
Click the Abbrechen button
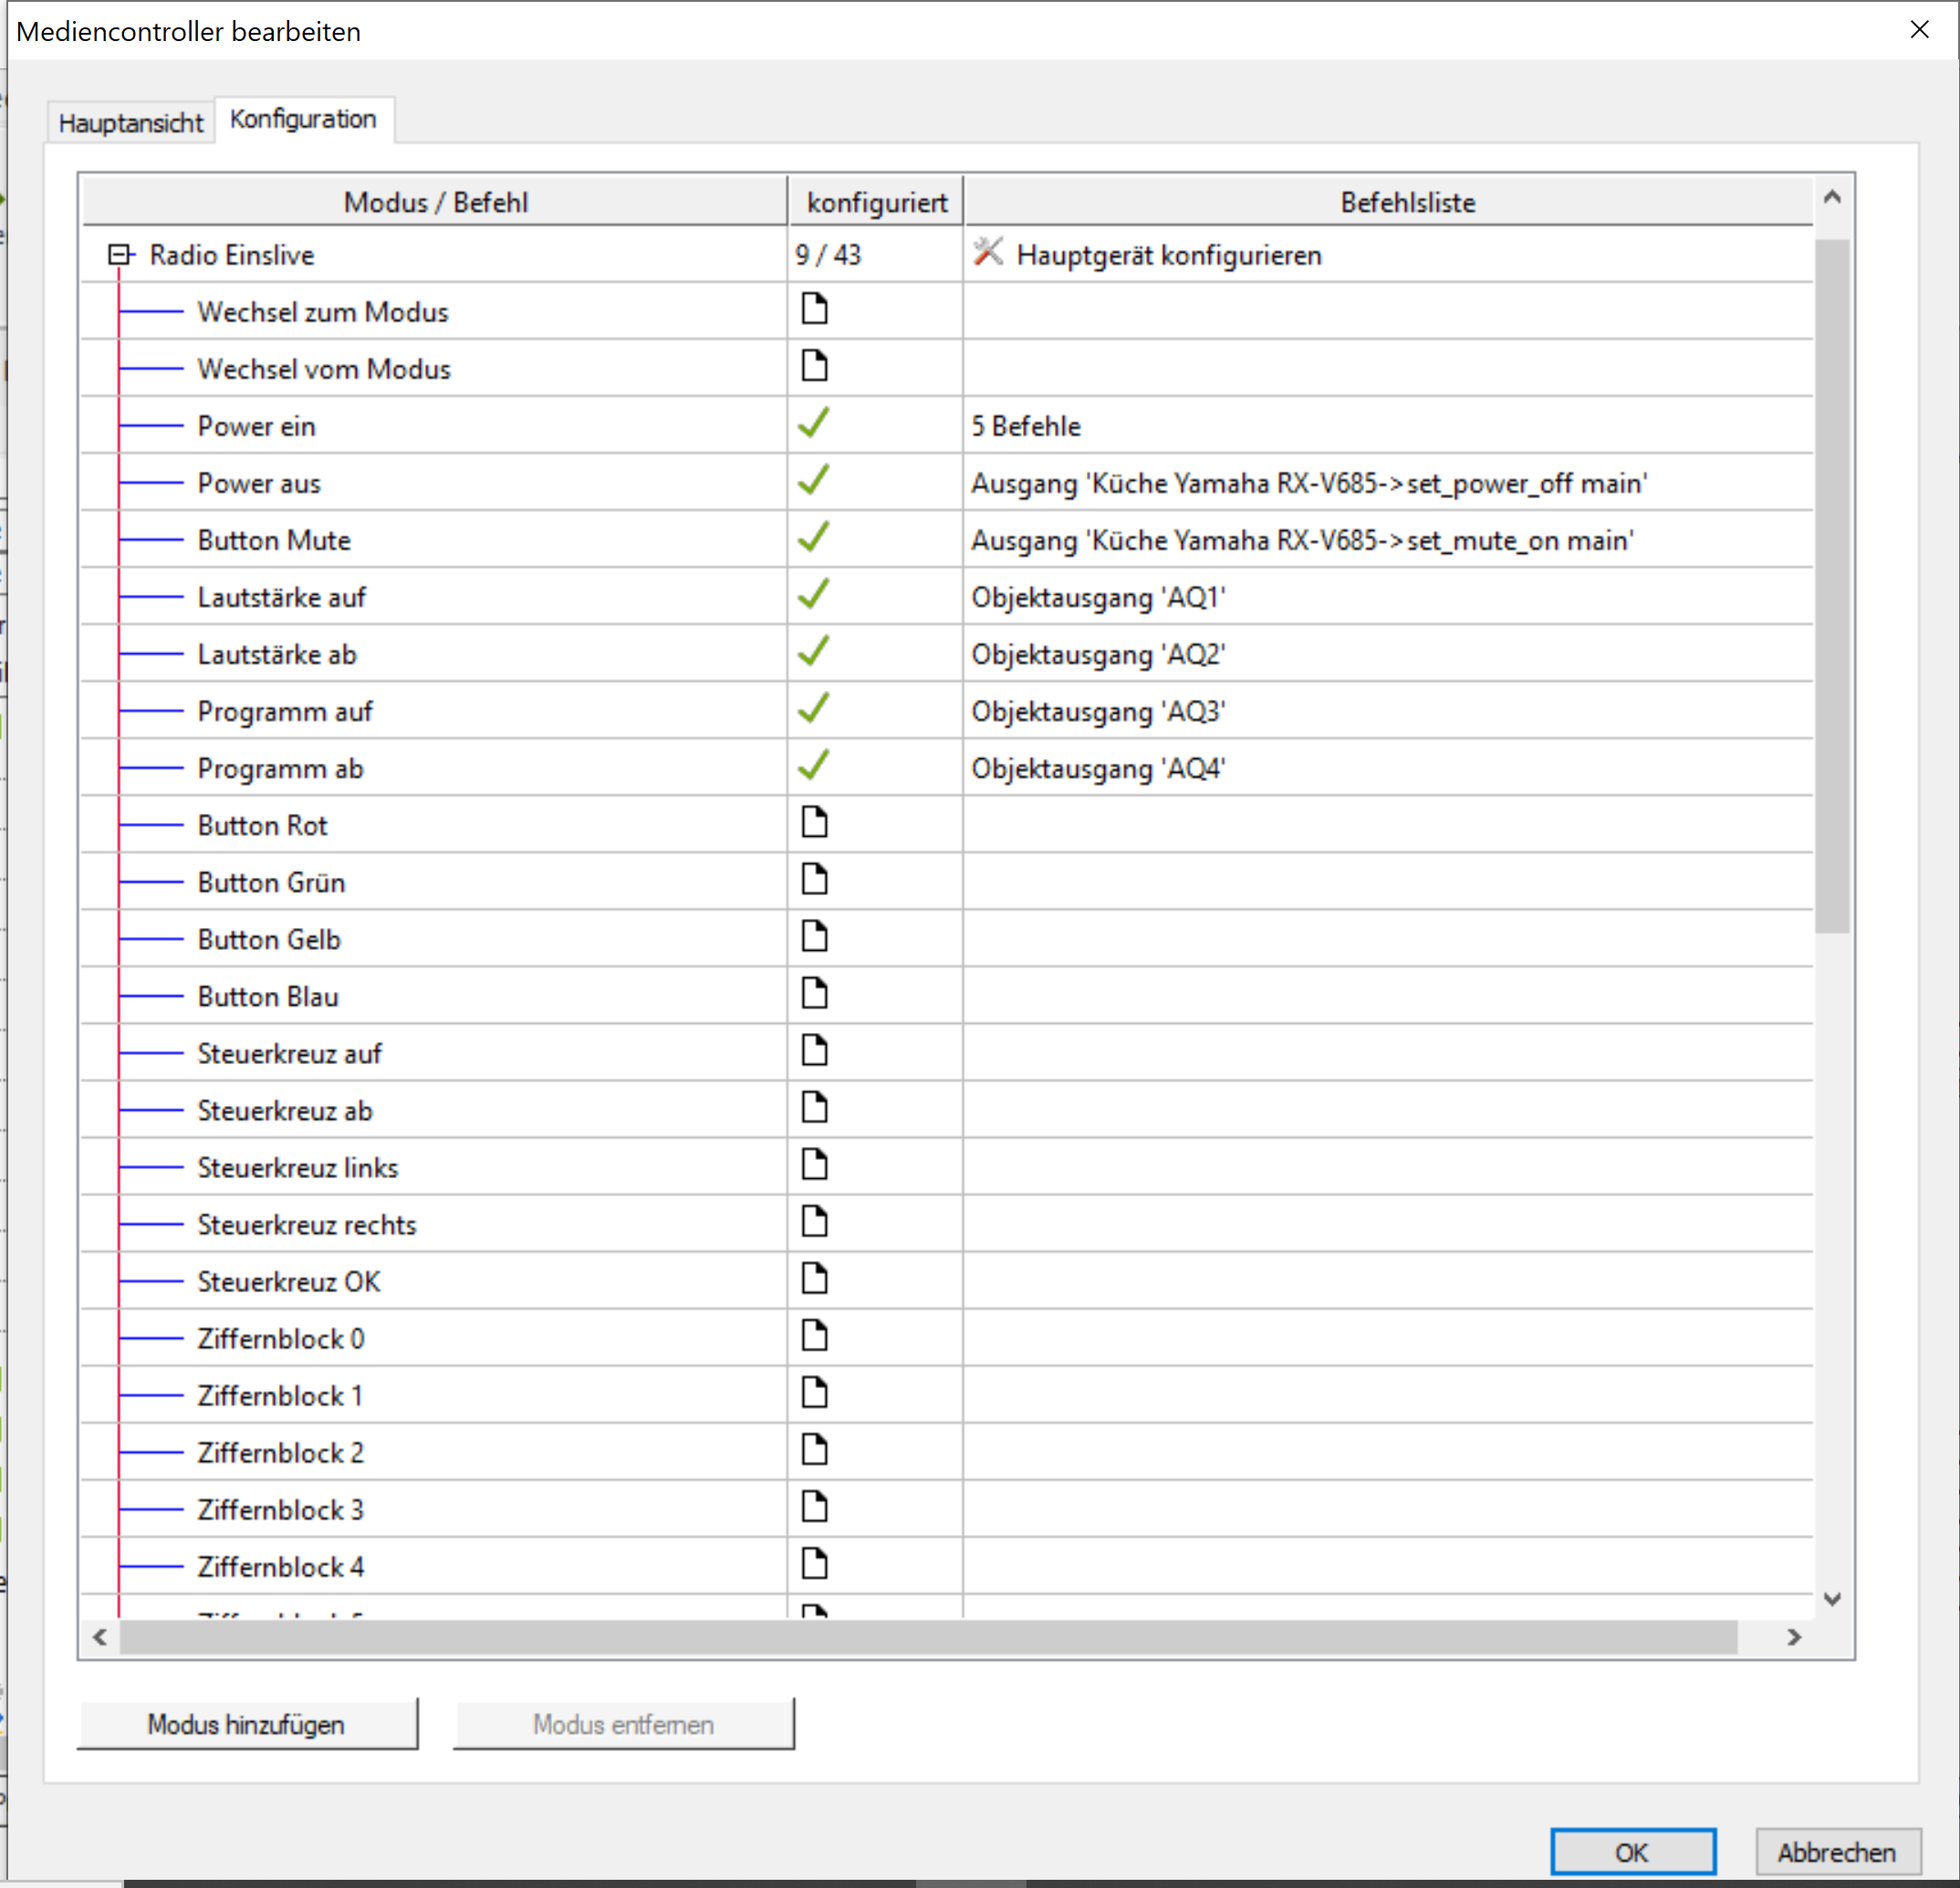(1836, 1852)
